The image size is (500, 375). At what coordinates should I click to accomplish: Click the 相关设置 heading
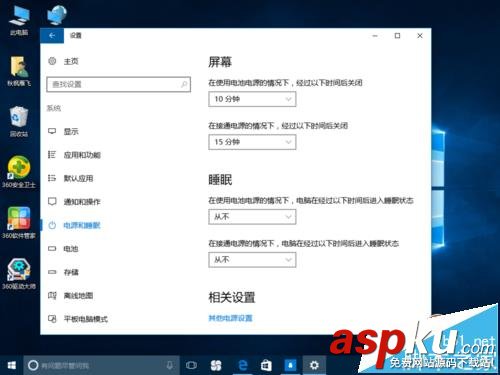pyautogui.click(x=232, y=297)
